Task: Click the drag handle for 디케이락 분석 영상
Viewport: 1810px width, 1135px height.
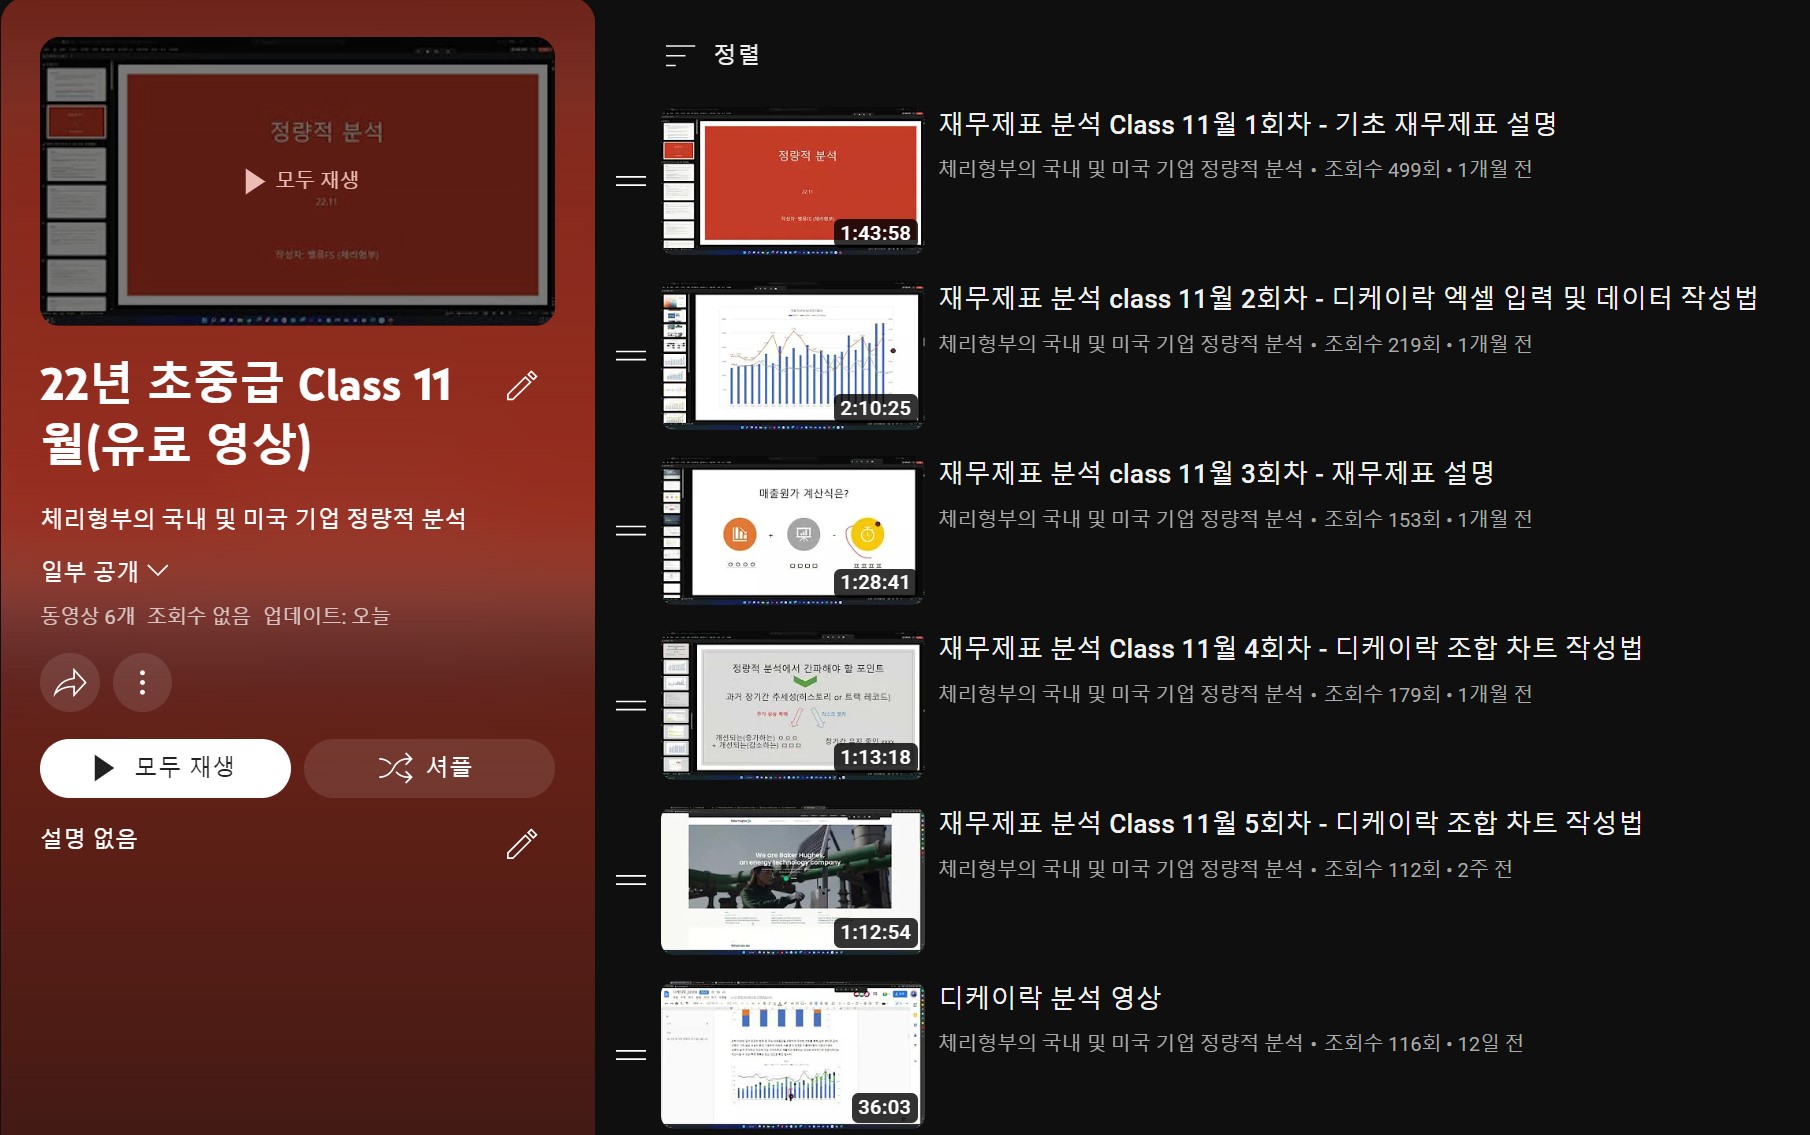Action: 630,1055
